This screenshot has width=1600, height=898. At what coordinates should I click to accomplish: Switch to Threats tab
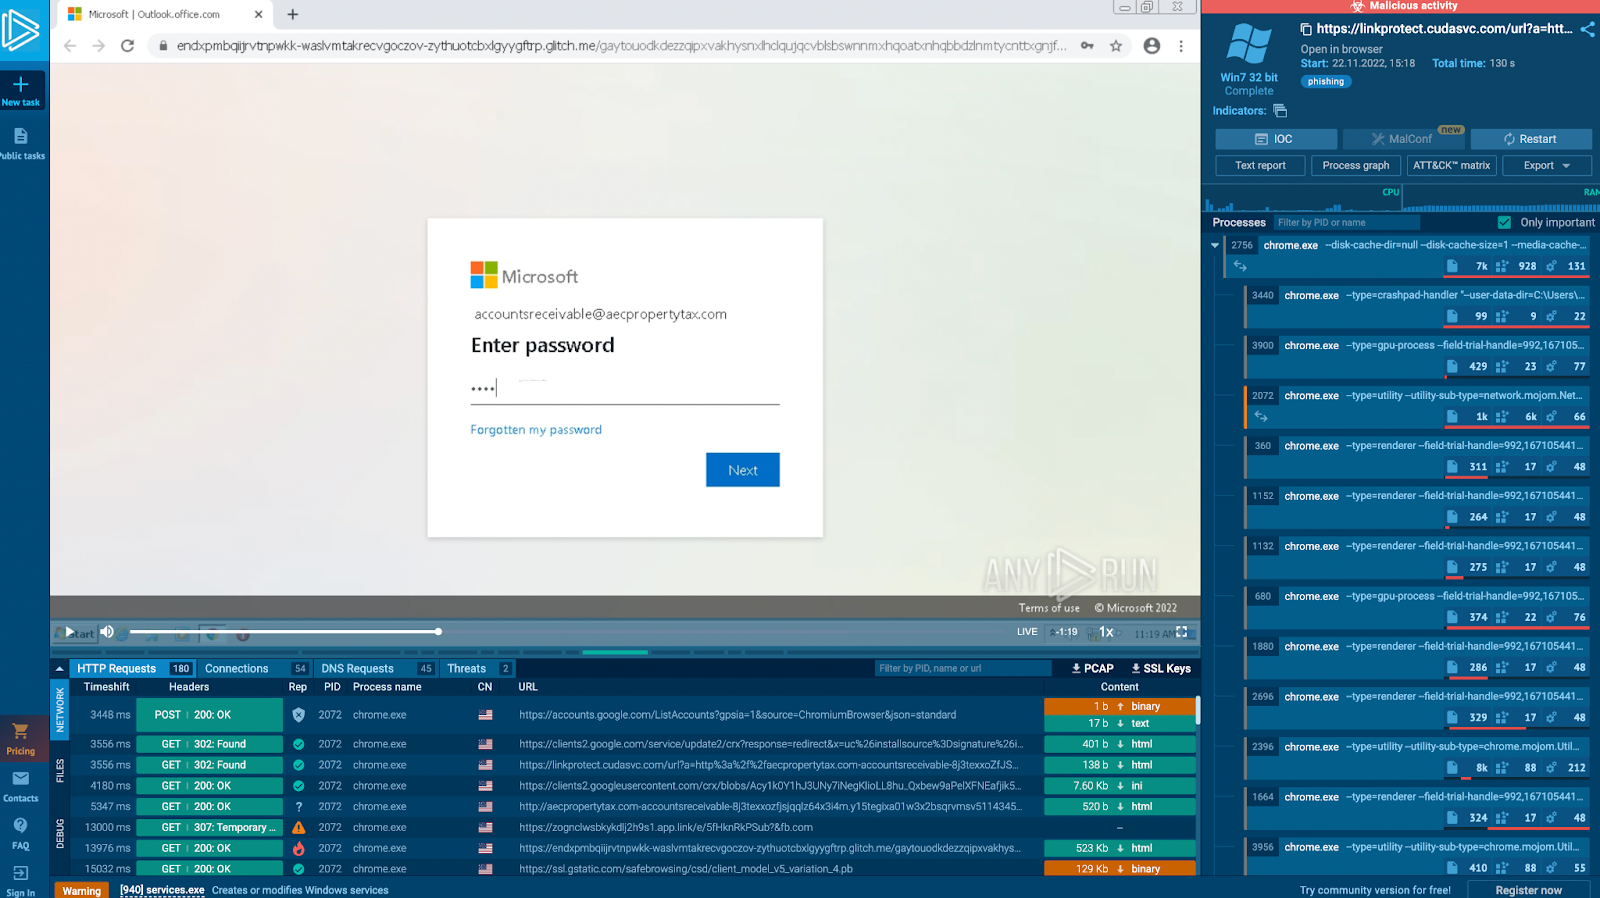[478, 668]
